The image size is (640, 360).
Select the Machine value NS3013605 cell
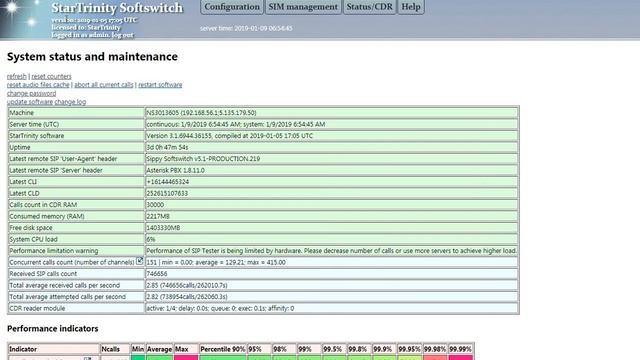pos(332,113)
